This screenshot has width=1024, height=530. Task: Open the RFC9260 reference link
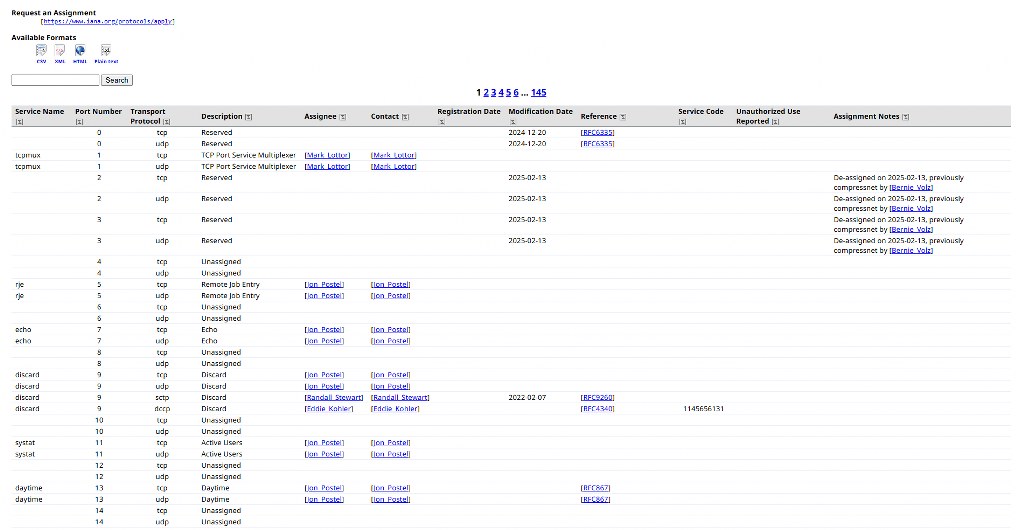point(598,398)
